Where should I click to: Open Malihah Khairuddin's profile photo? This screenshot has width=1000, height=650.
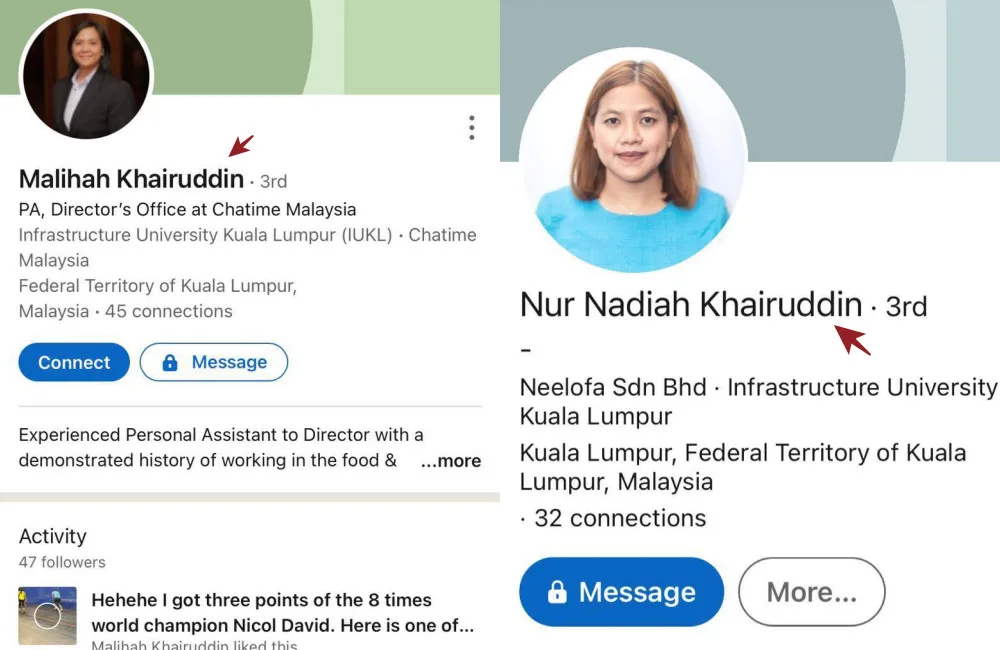coord(86,74)
